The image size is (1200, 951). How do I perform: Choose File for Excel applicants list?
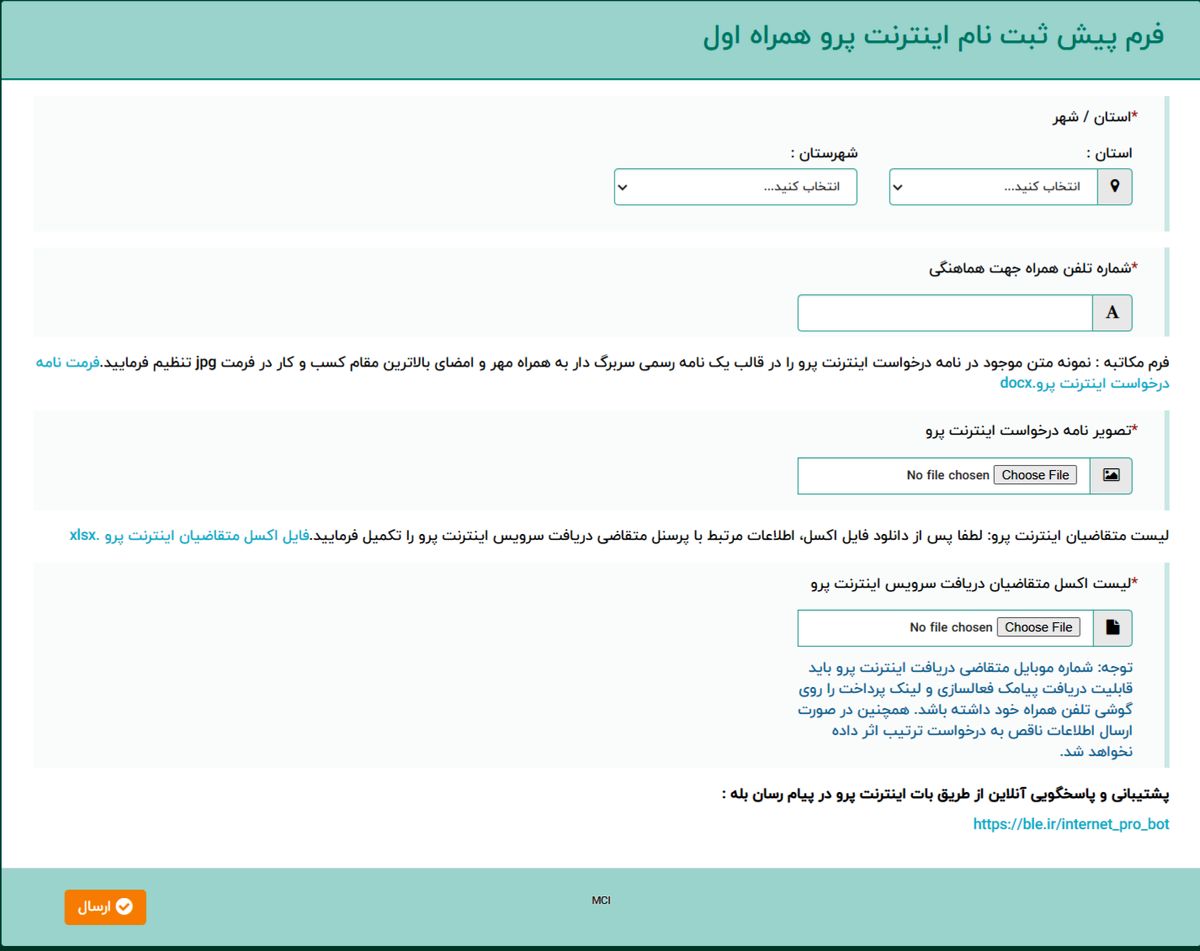pyautogui.click(x=1038, y=627)
